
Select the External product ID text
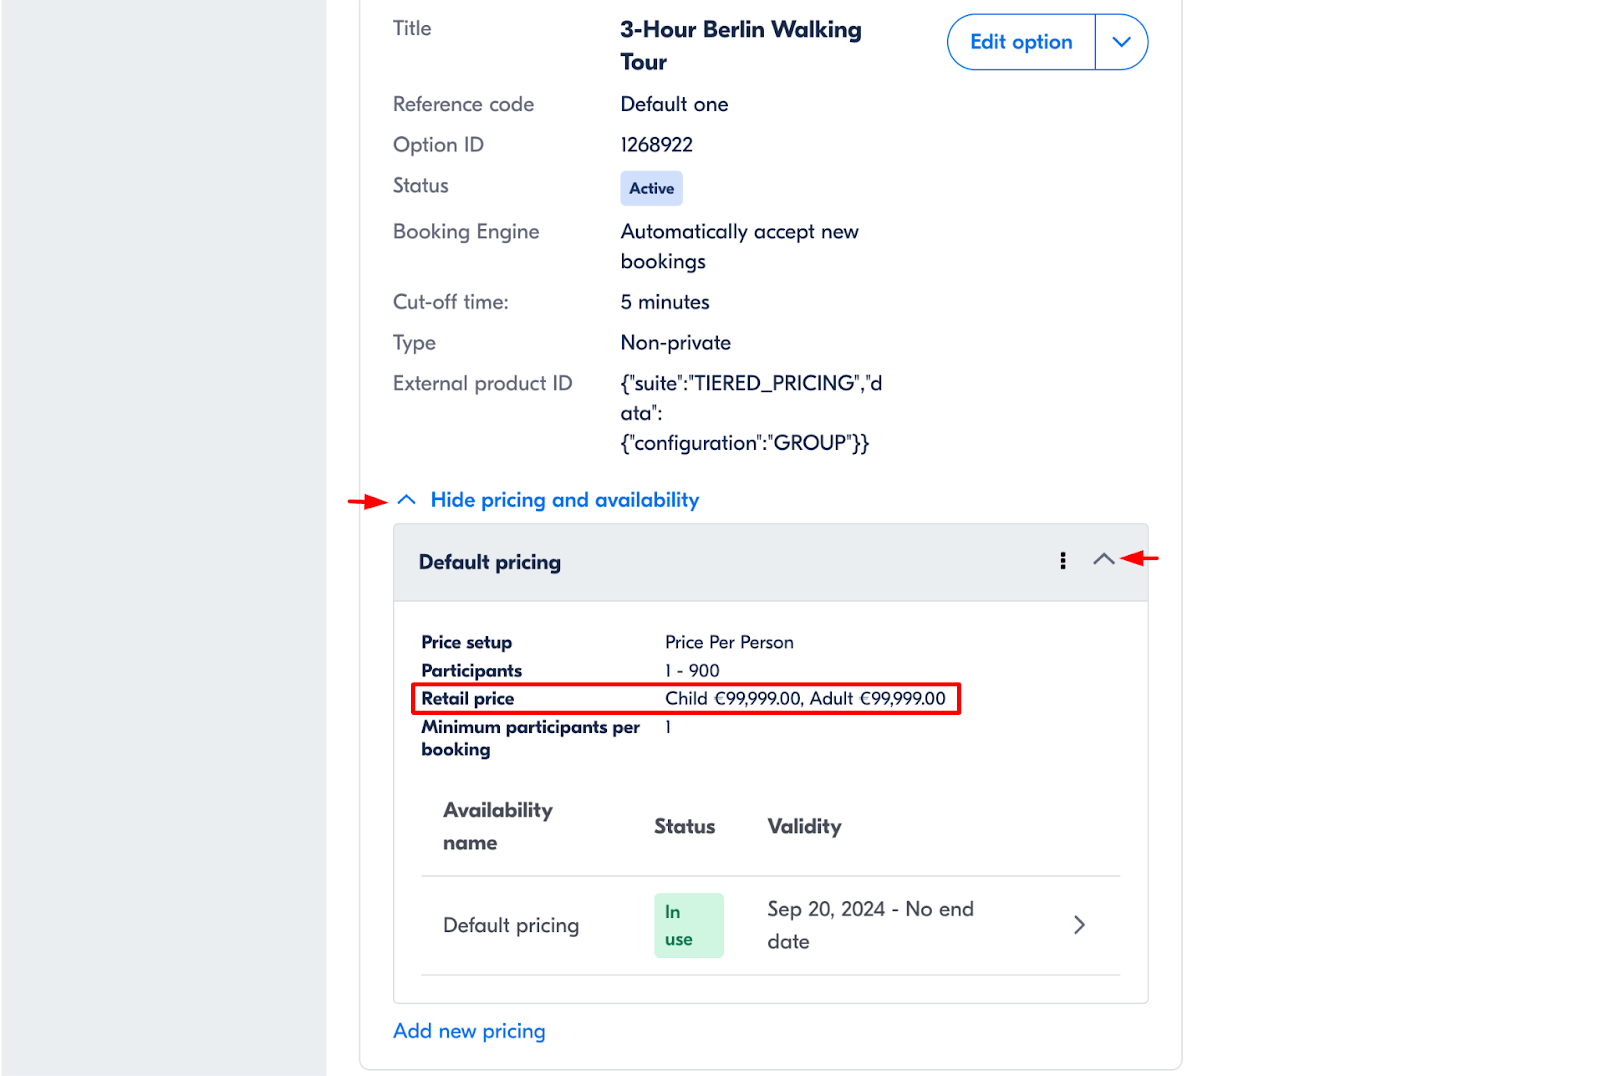click(750, 412)
